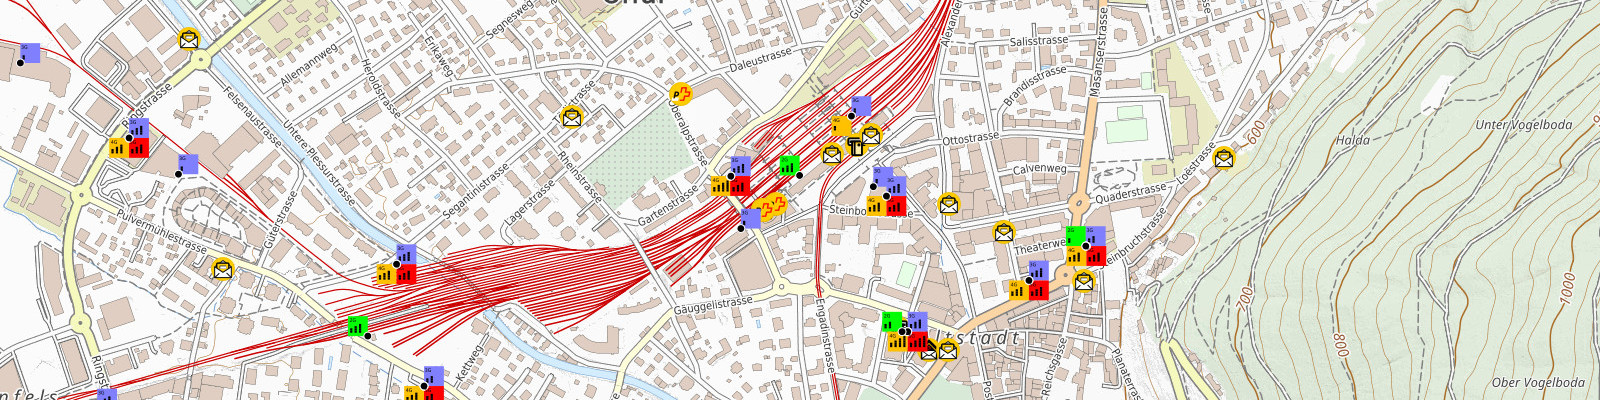The image size is (1600, 400).
Task: Select the post office icon on Pulvermühlestrasse
Action: 223,269
